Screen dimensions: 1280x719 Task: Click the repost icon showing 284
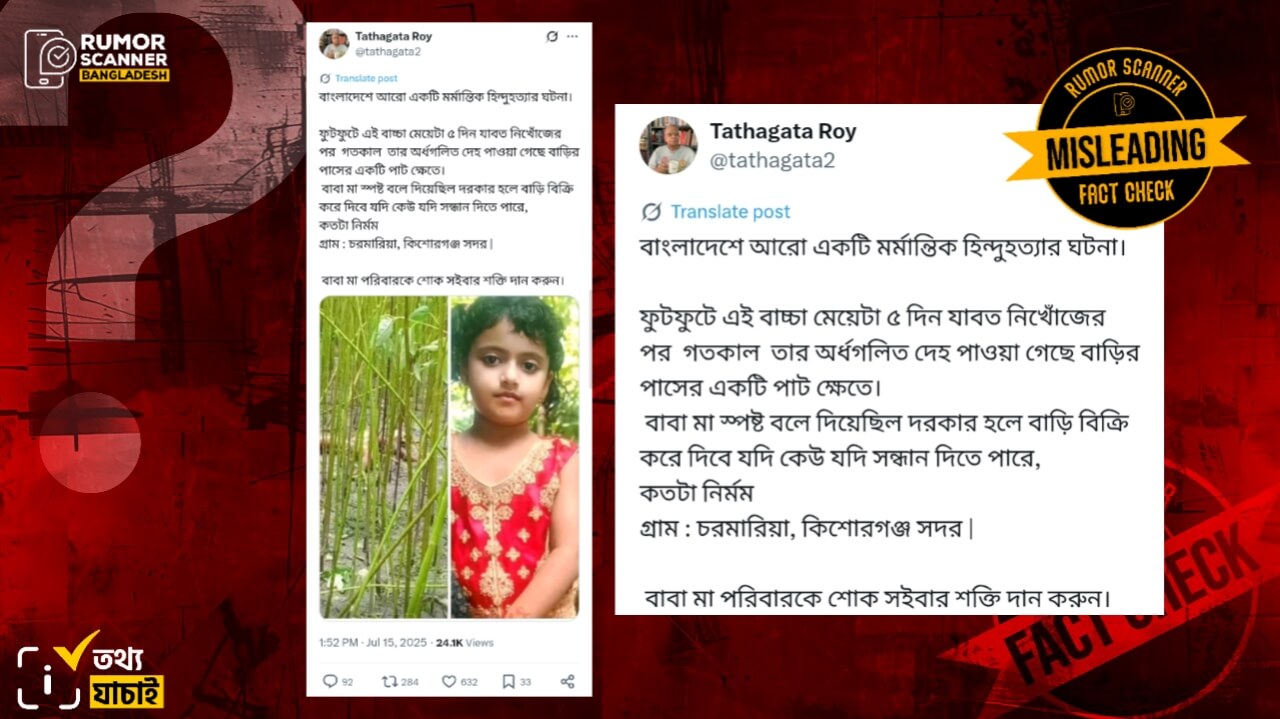pos(389,682)
